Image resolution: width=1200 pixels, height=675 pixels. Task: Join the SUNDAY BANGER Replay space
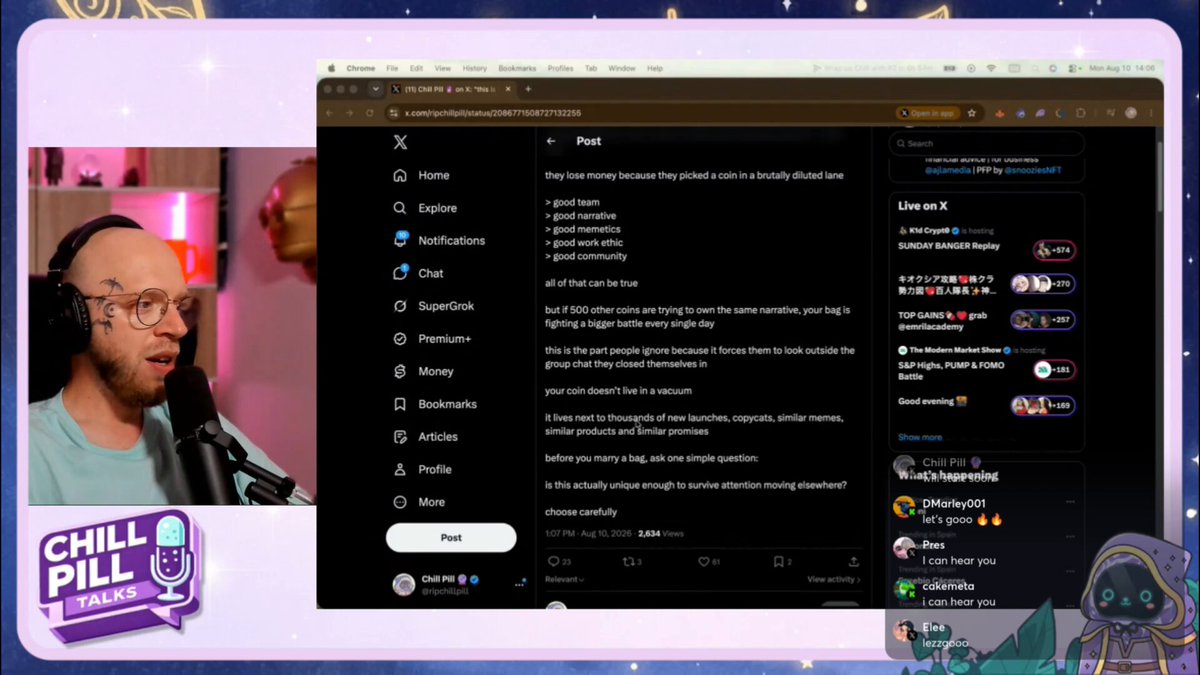pos(1055,250)
